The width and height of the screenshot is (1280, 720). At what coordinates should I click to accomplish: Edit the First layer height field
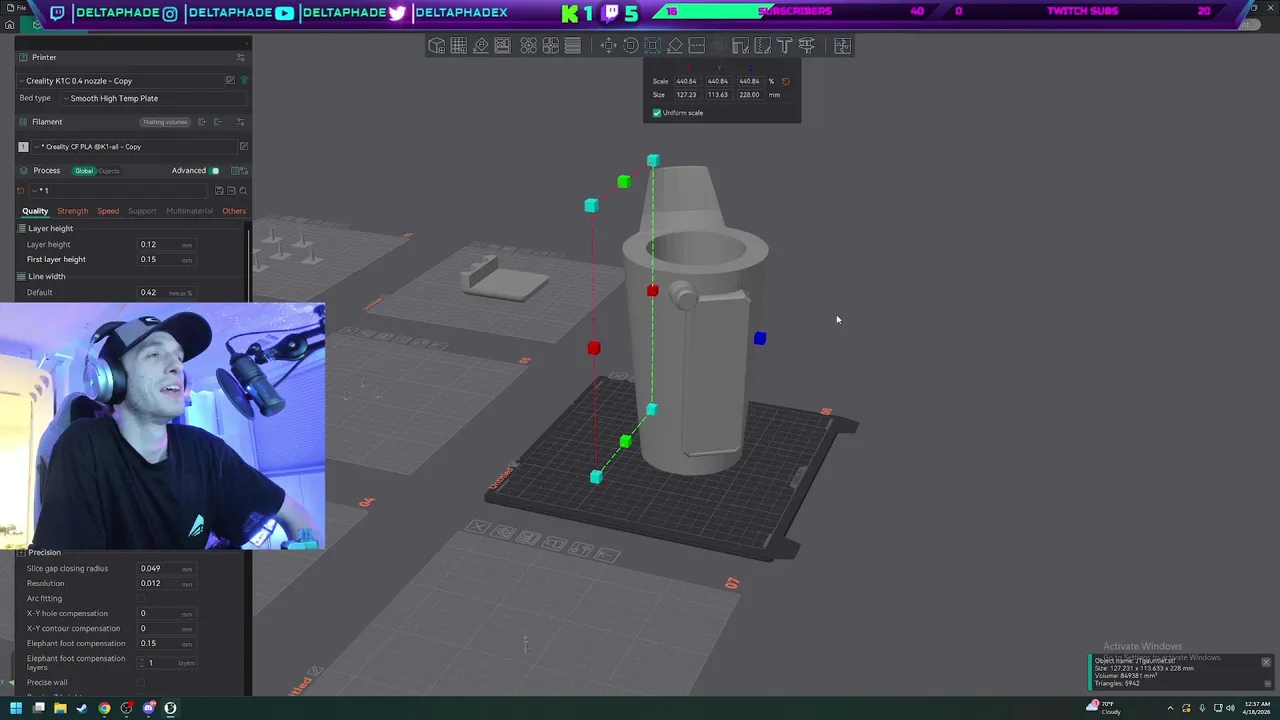click(x=166, y=259)
